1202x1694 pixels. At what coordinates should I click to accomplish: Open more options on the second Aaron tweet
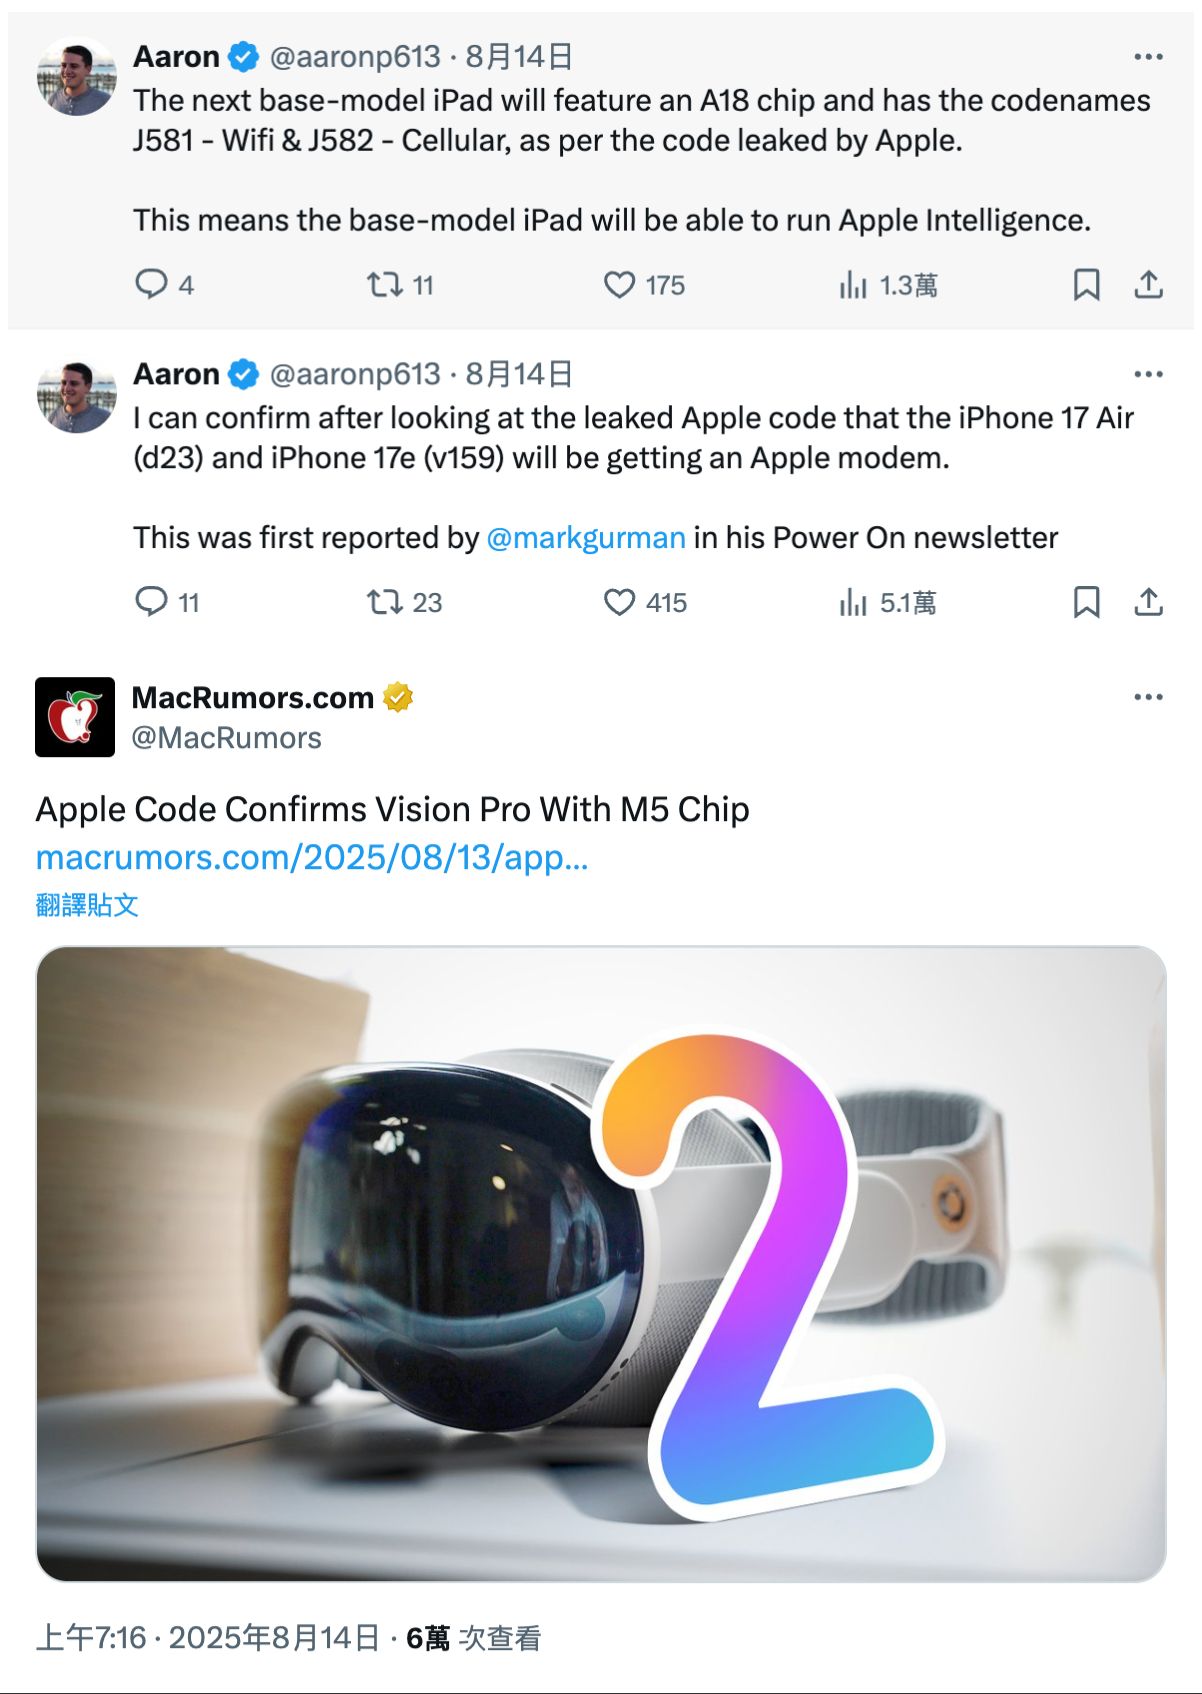[x=1148, y=374]
